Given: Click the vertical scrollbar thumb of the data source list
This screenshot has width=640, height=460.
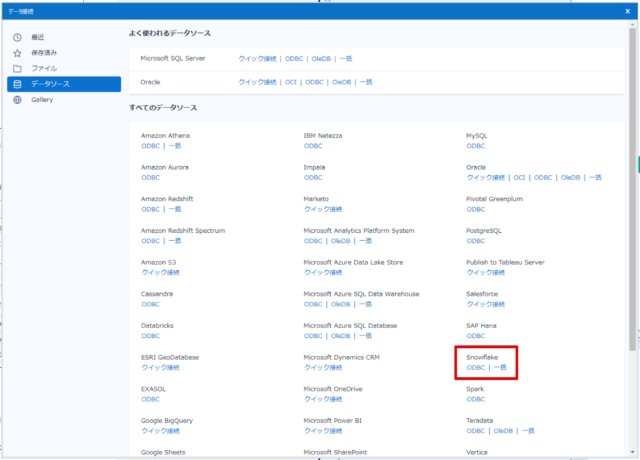Looking at the screenshot, I should pos(632,189).
